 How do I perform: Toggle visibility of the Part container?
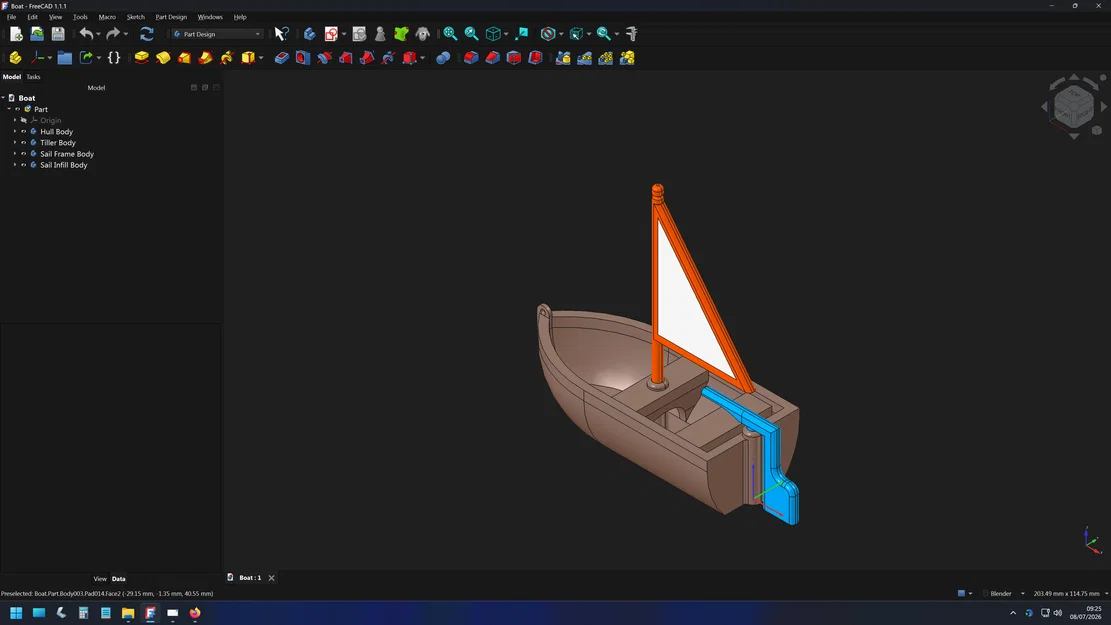[18, 109]
